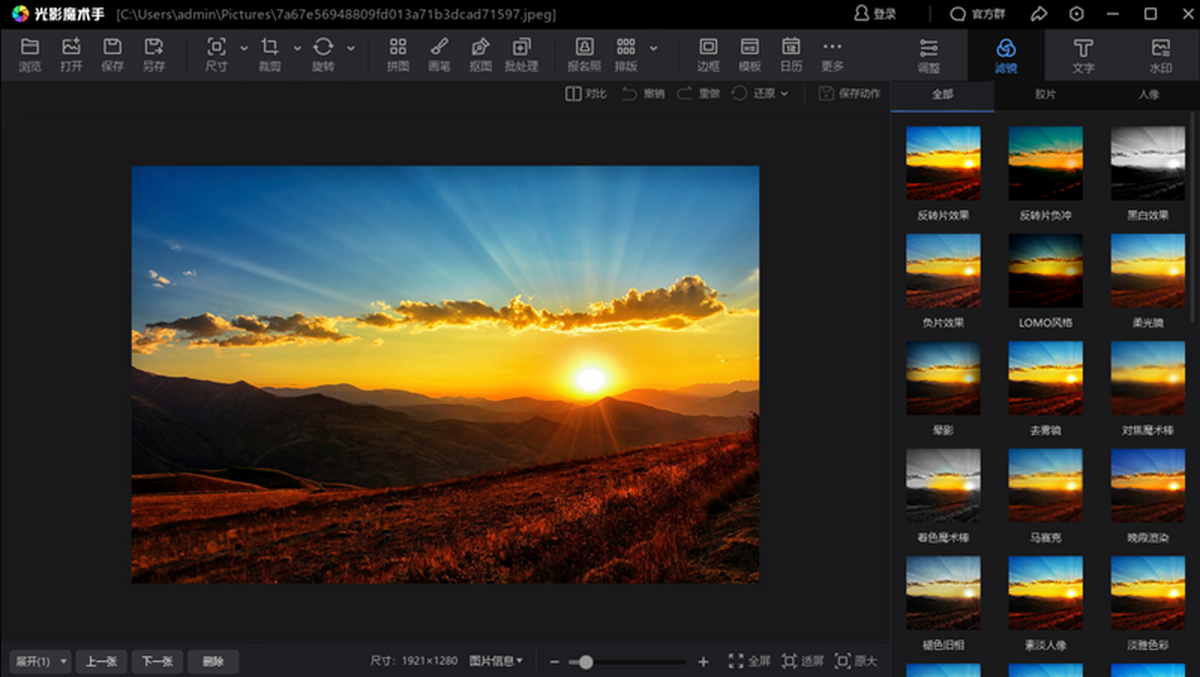Click the 批处理 batch processing icon
The image size is (1200, 677).
[x=521, y=53]
